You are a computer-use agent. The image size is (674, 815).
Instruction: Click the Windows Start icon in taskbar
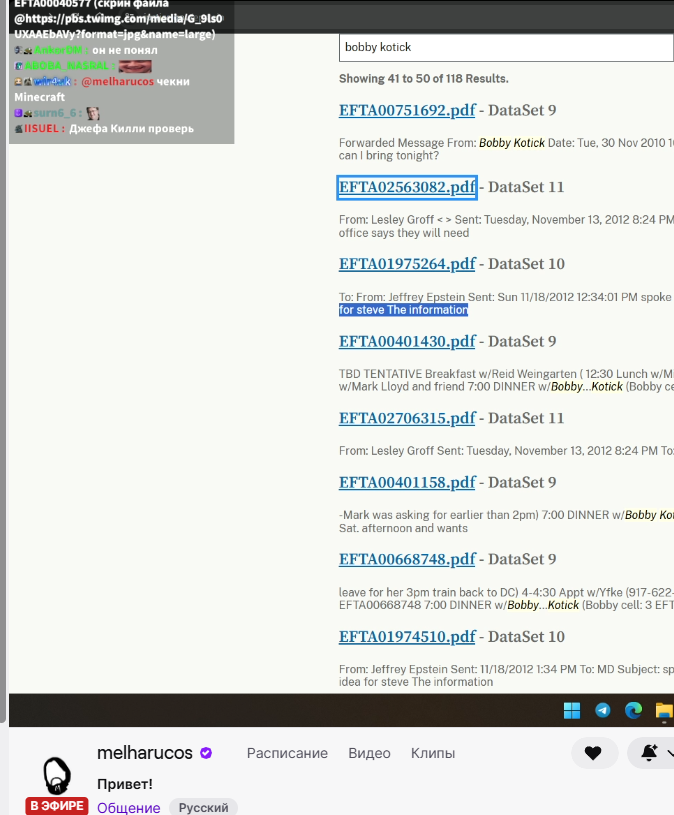click(x=572, y=710)
